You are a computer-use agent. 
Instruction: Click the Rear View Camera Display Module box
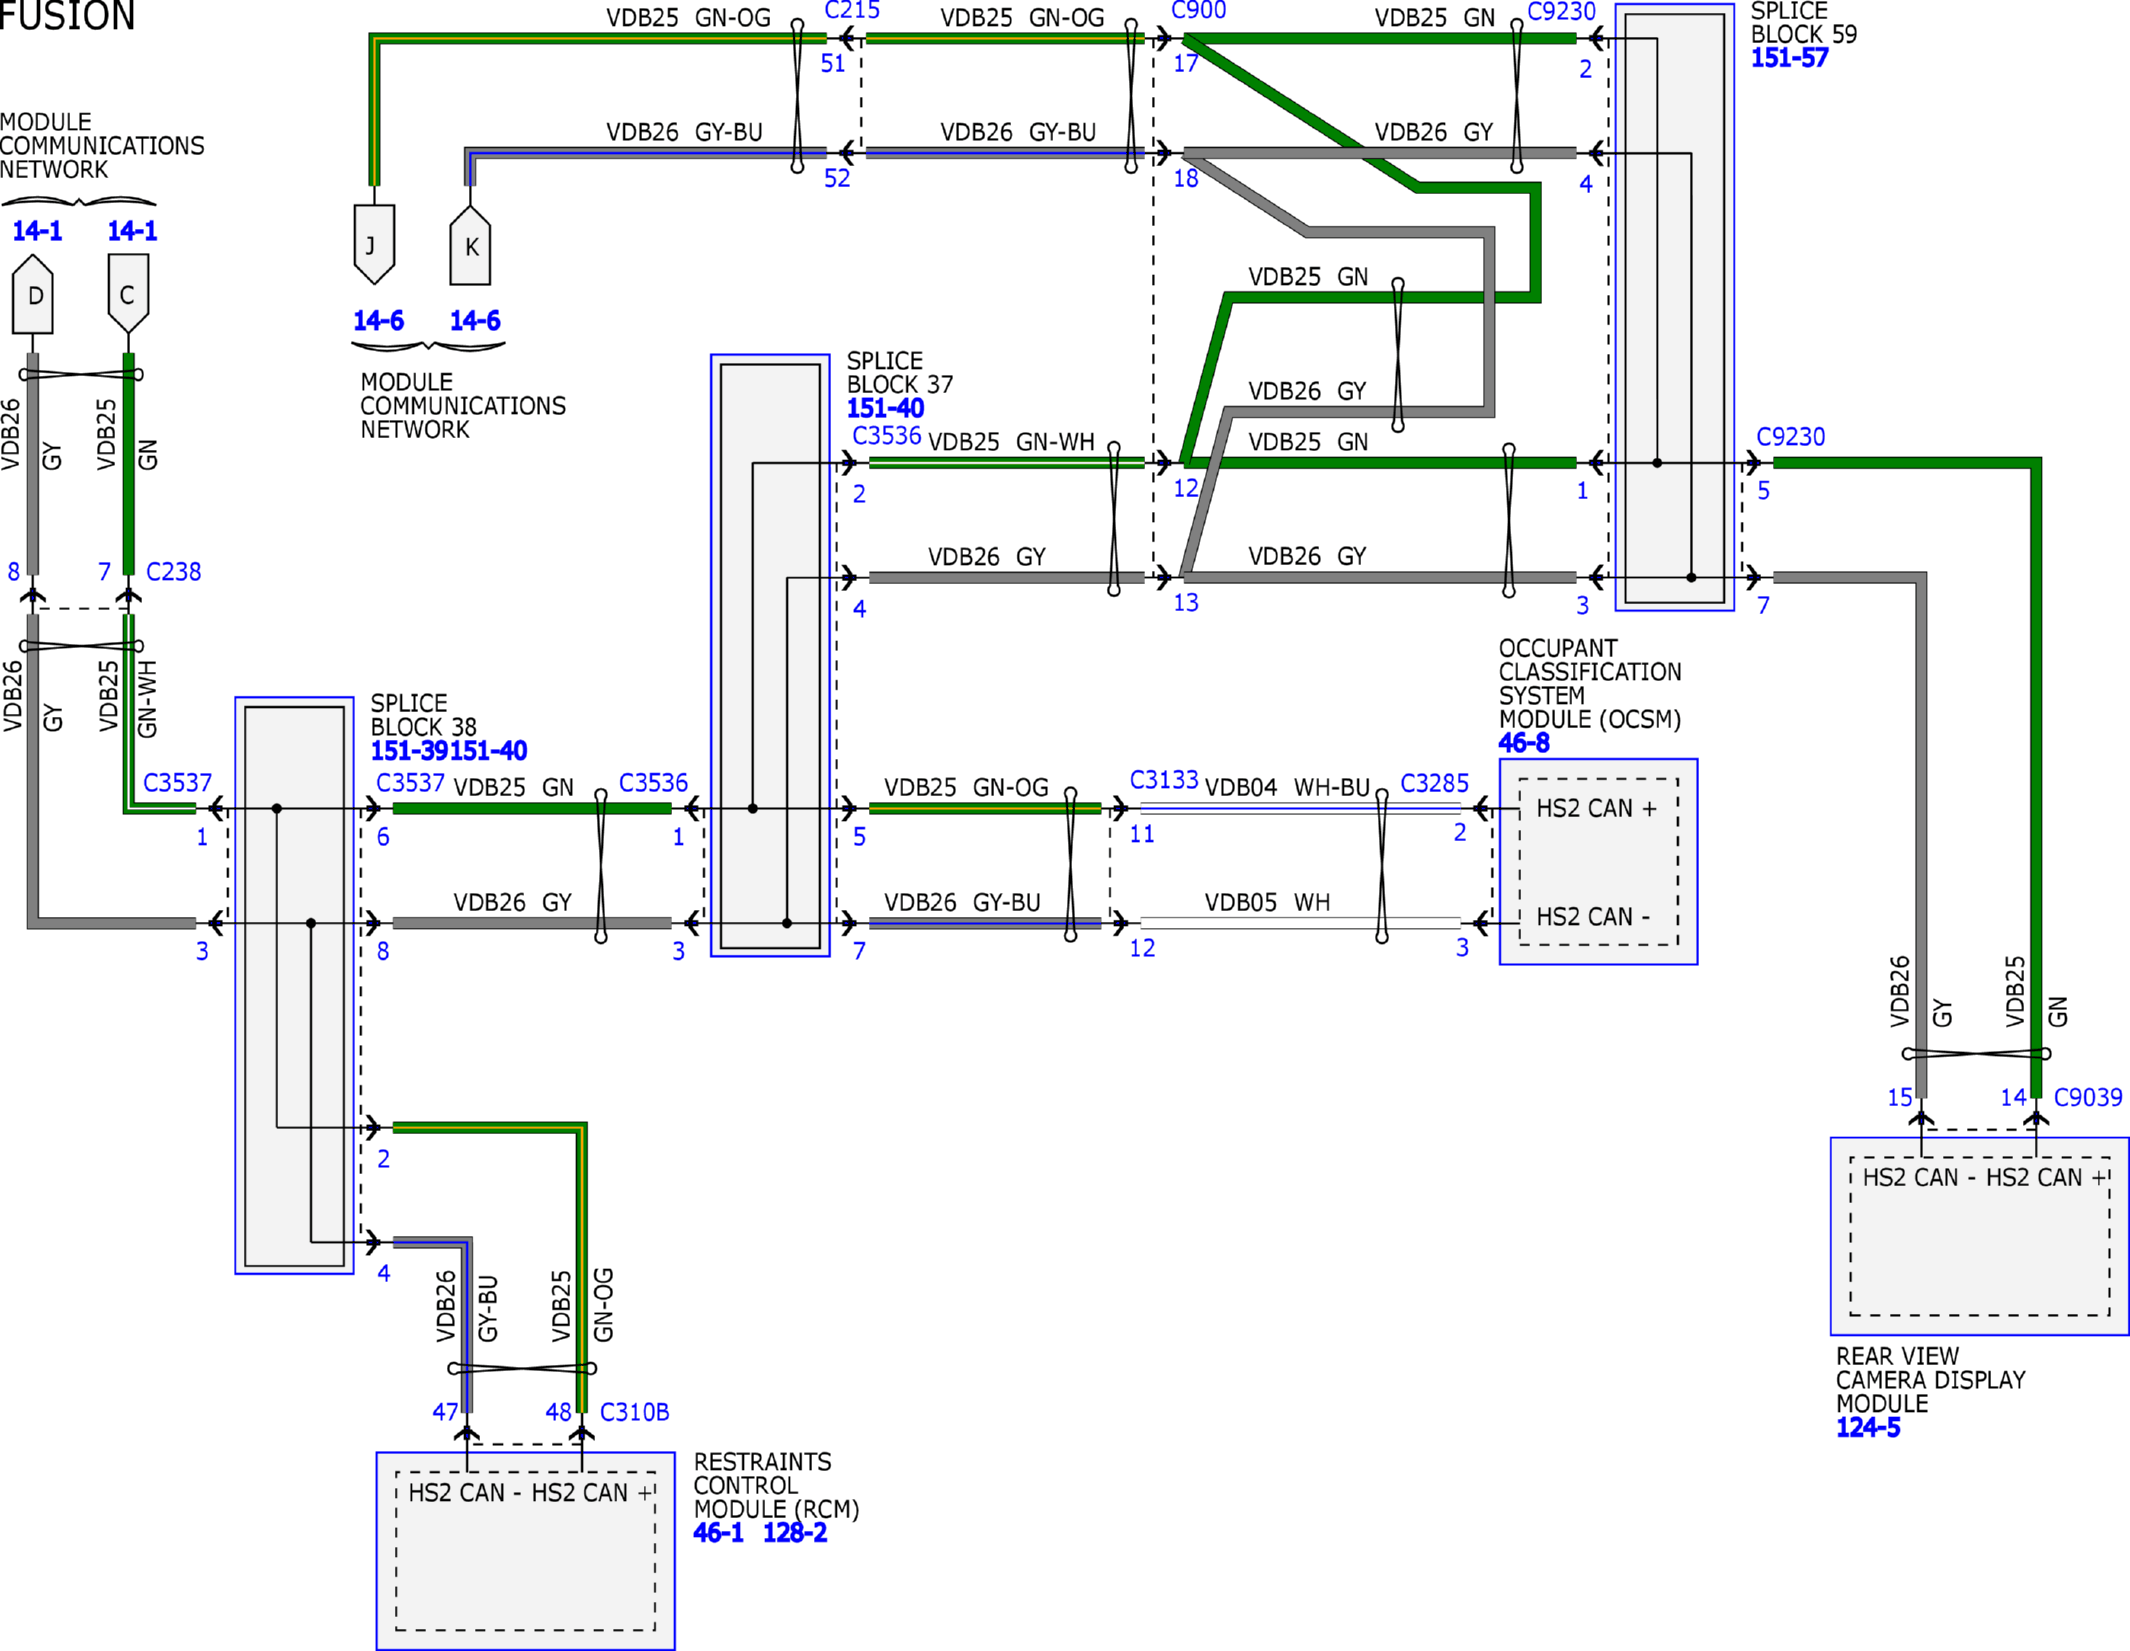(x=1979, y=1236)
